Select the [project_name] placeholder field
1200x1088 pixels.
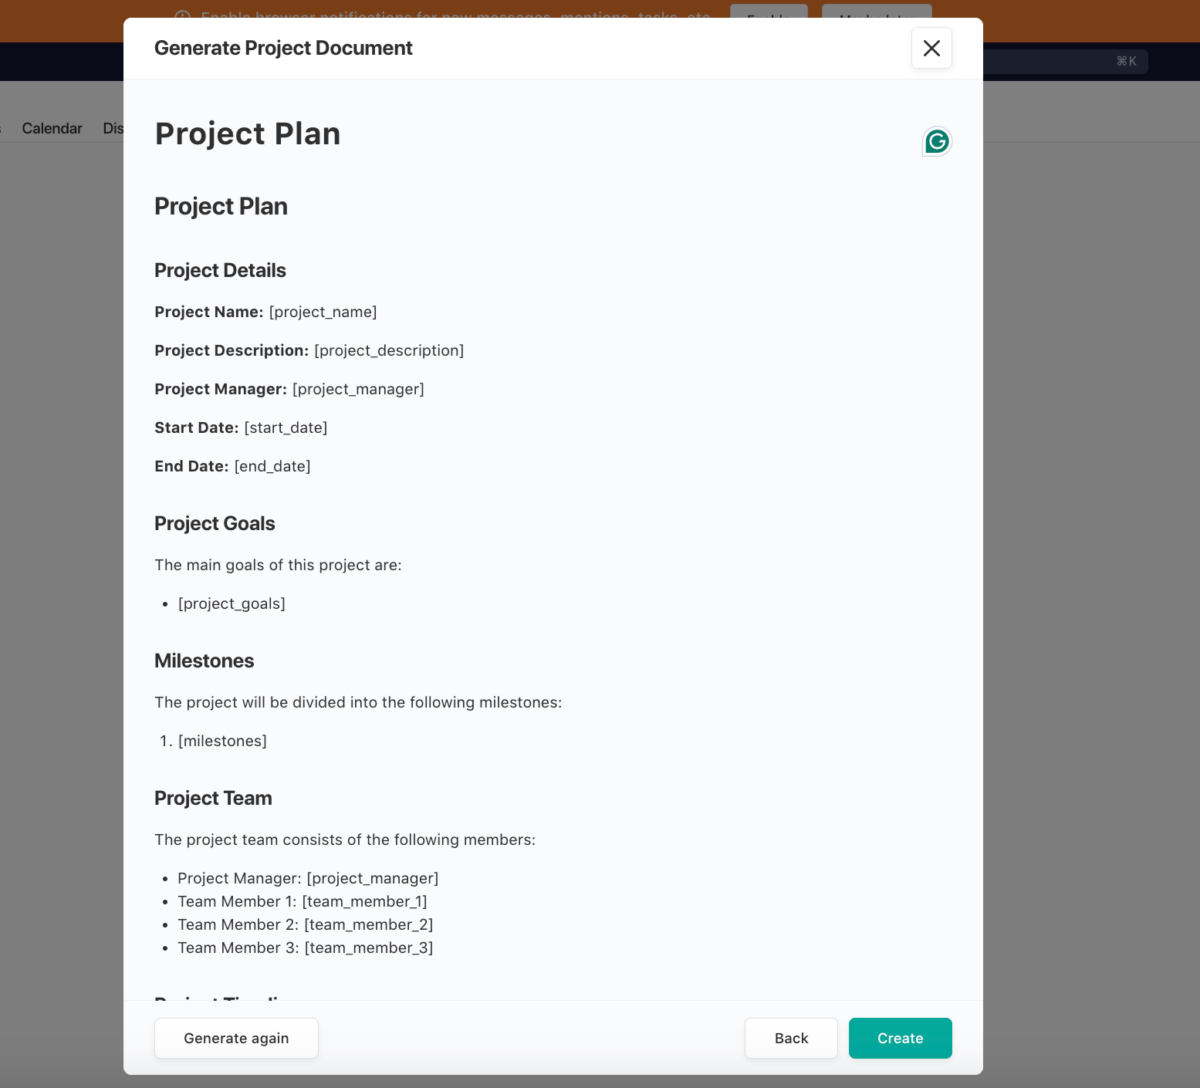click(322, 311)
